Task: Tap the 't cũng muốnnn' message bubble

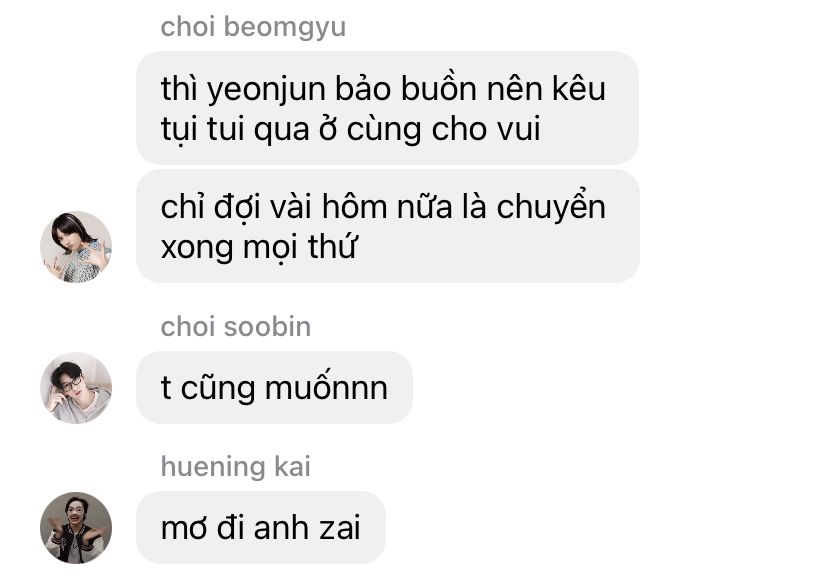Action: click(x=274, y=388)
